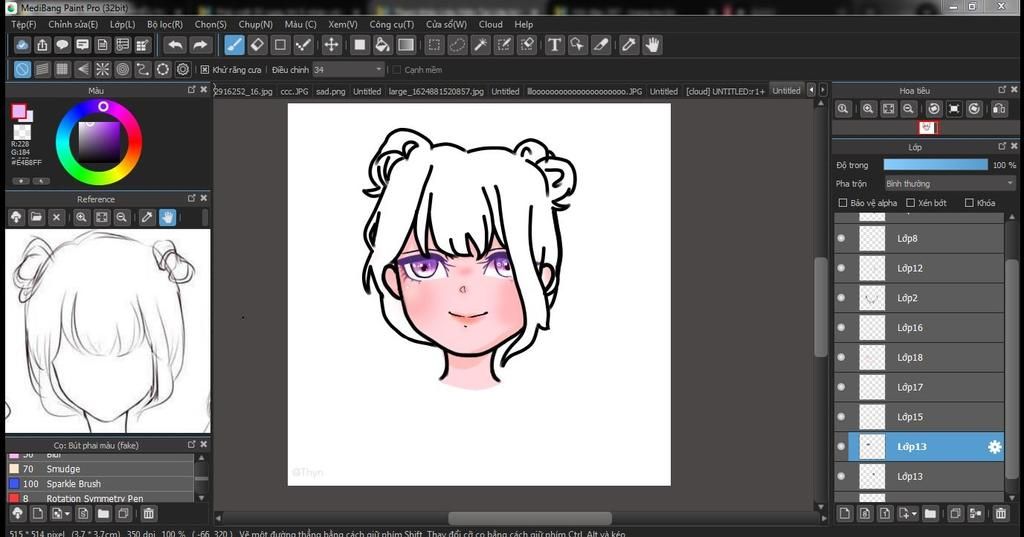Open the cloud save icon
The height and width of the screenshot is (537, 1024).
pyautogui.click(x=22, y=45)
